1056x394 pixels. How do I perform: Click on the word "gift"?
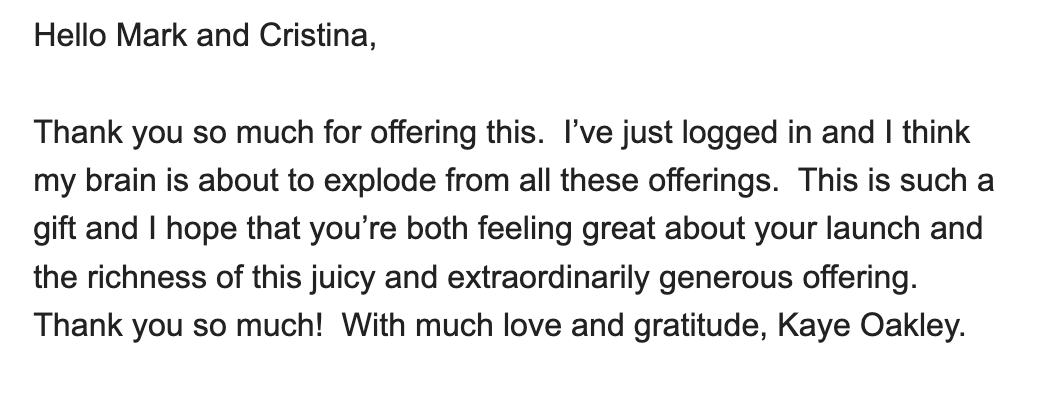click(x=55, y=230)
